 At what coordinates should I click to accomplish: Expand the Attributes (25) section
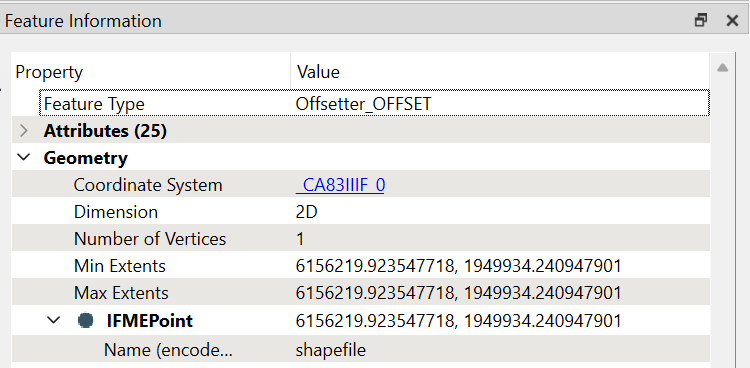coord(24,131)
